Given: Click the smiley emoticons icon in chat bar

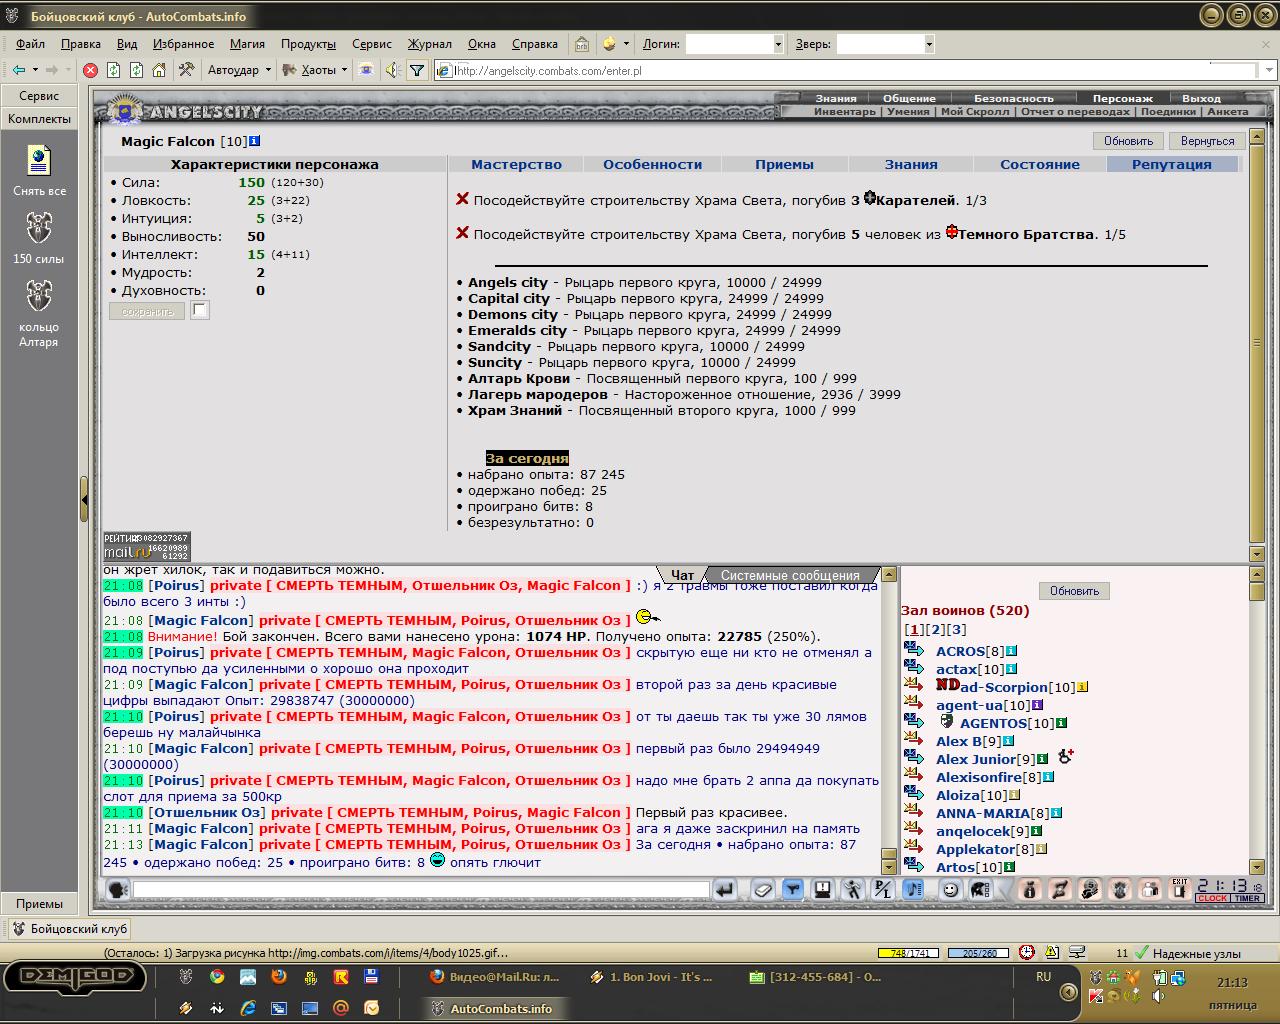Looking at the screenshot, I should coord(950,889).
